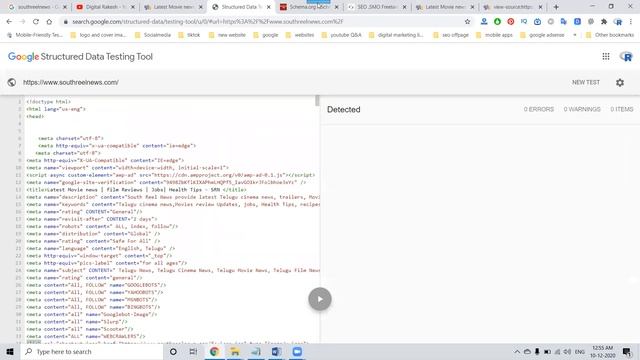The width and height of the screenshot is (640, 360).
Task: Click the Detected heading
Action: point(344,109)
